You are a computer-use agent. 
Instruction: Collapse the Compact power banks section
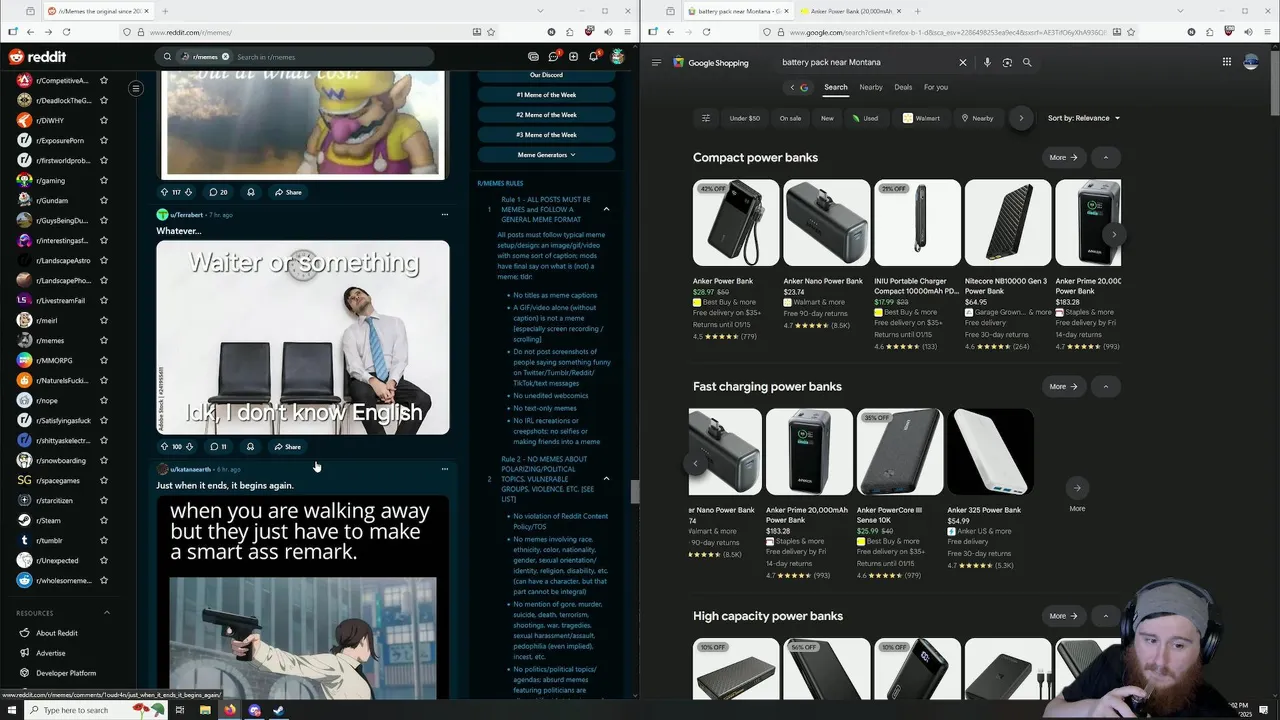pos(1106,157)
